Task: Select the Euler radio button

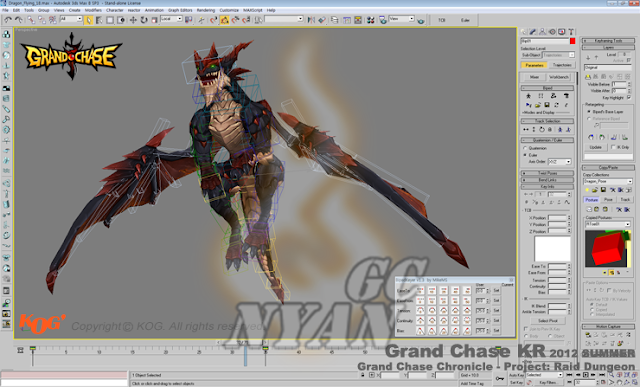Action: pyautogui.click(x=525, y=155)
